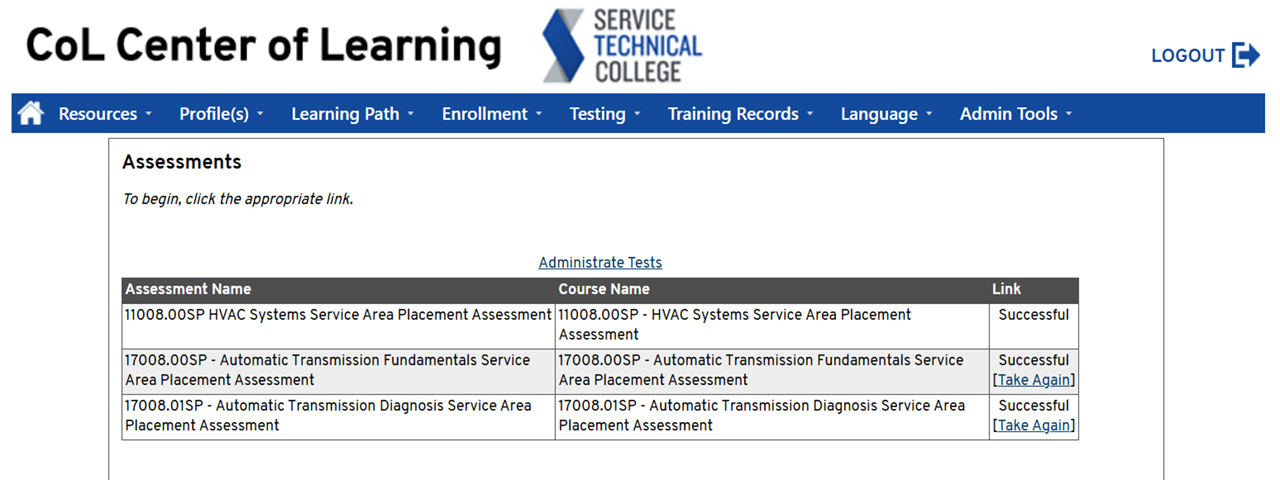Click the LOGOUT text link
The width and height of the screenshot is (1280, 480).
1188,56
